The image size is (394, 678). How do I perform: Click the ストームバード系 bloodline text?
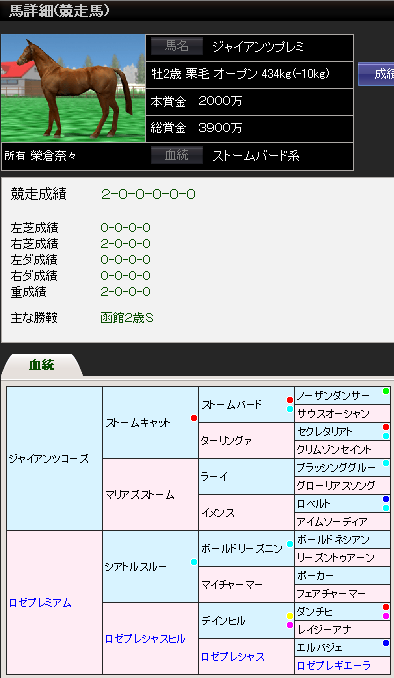(256, 156)
